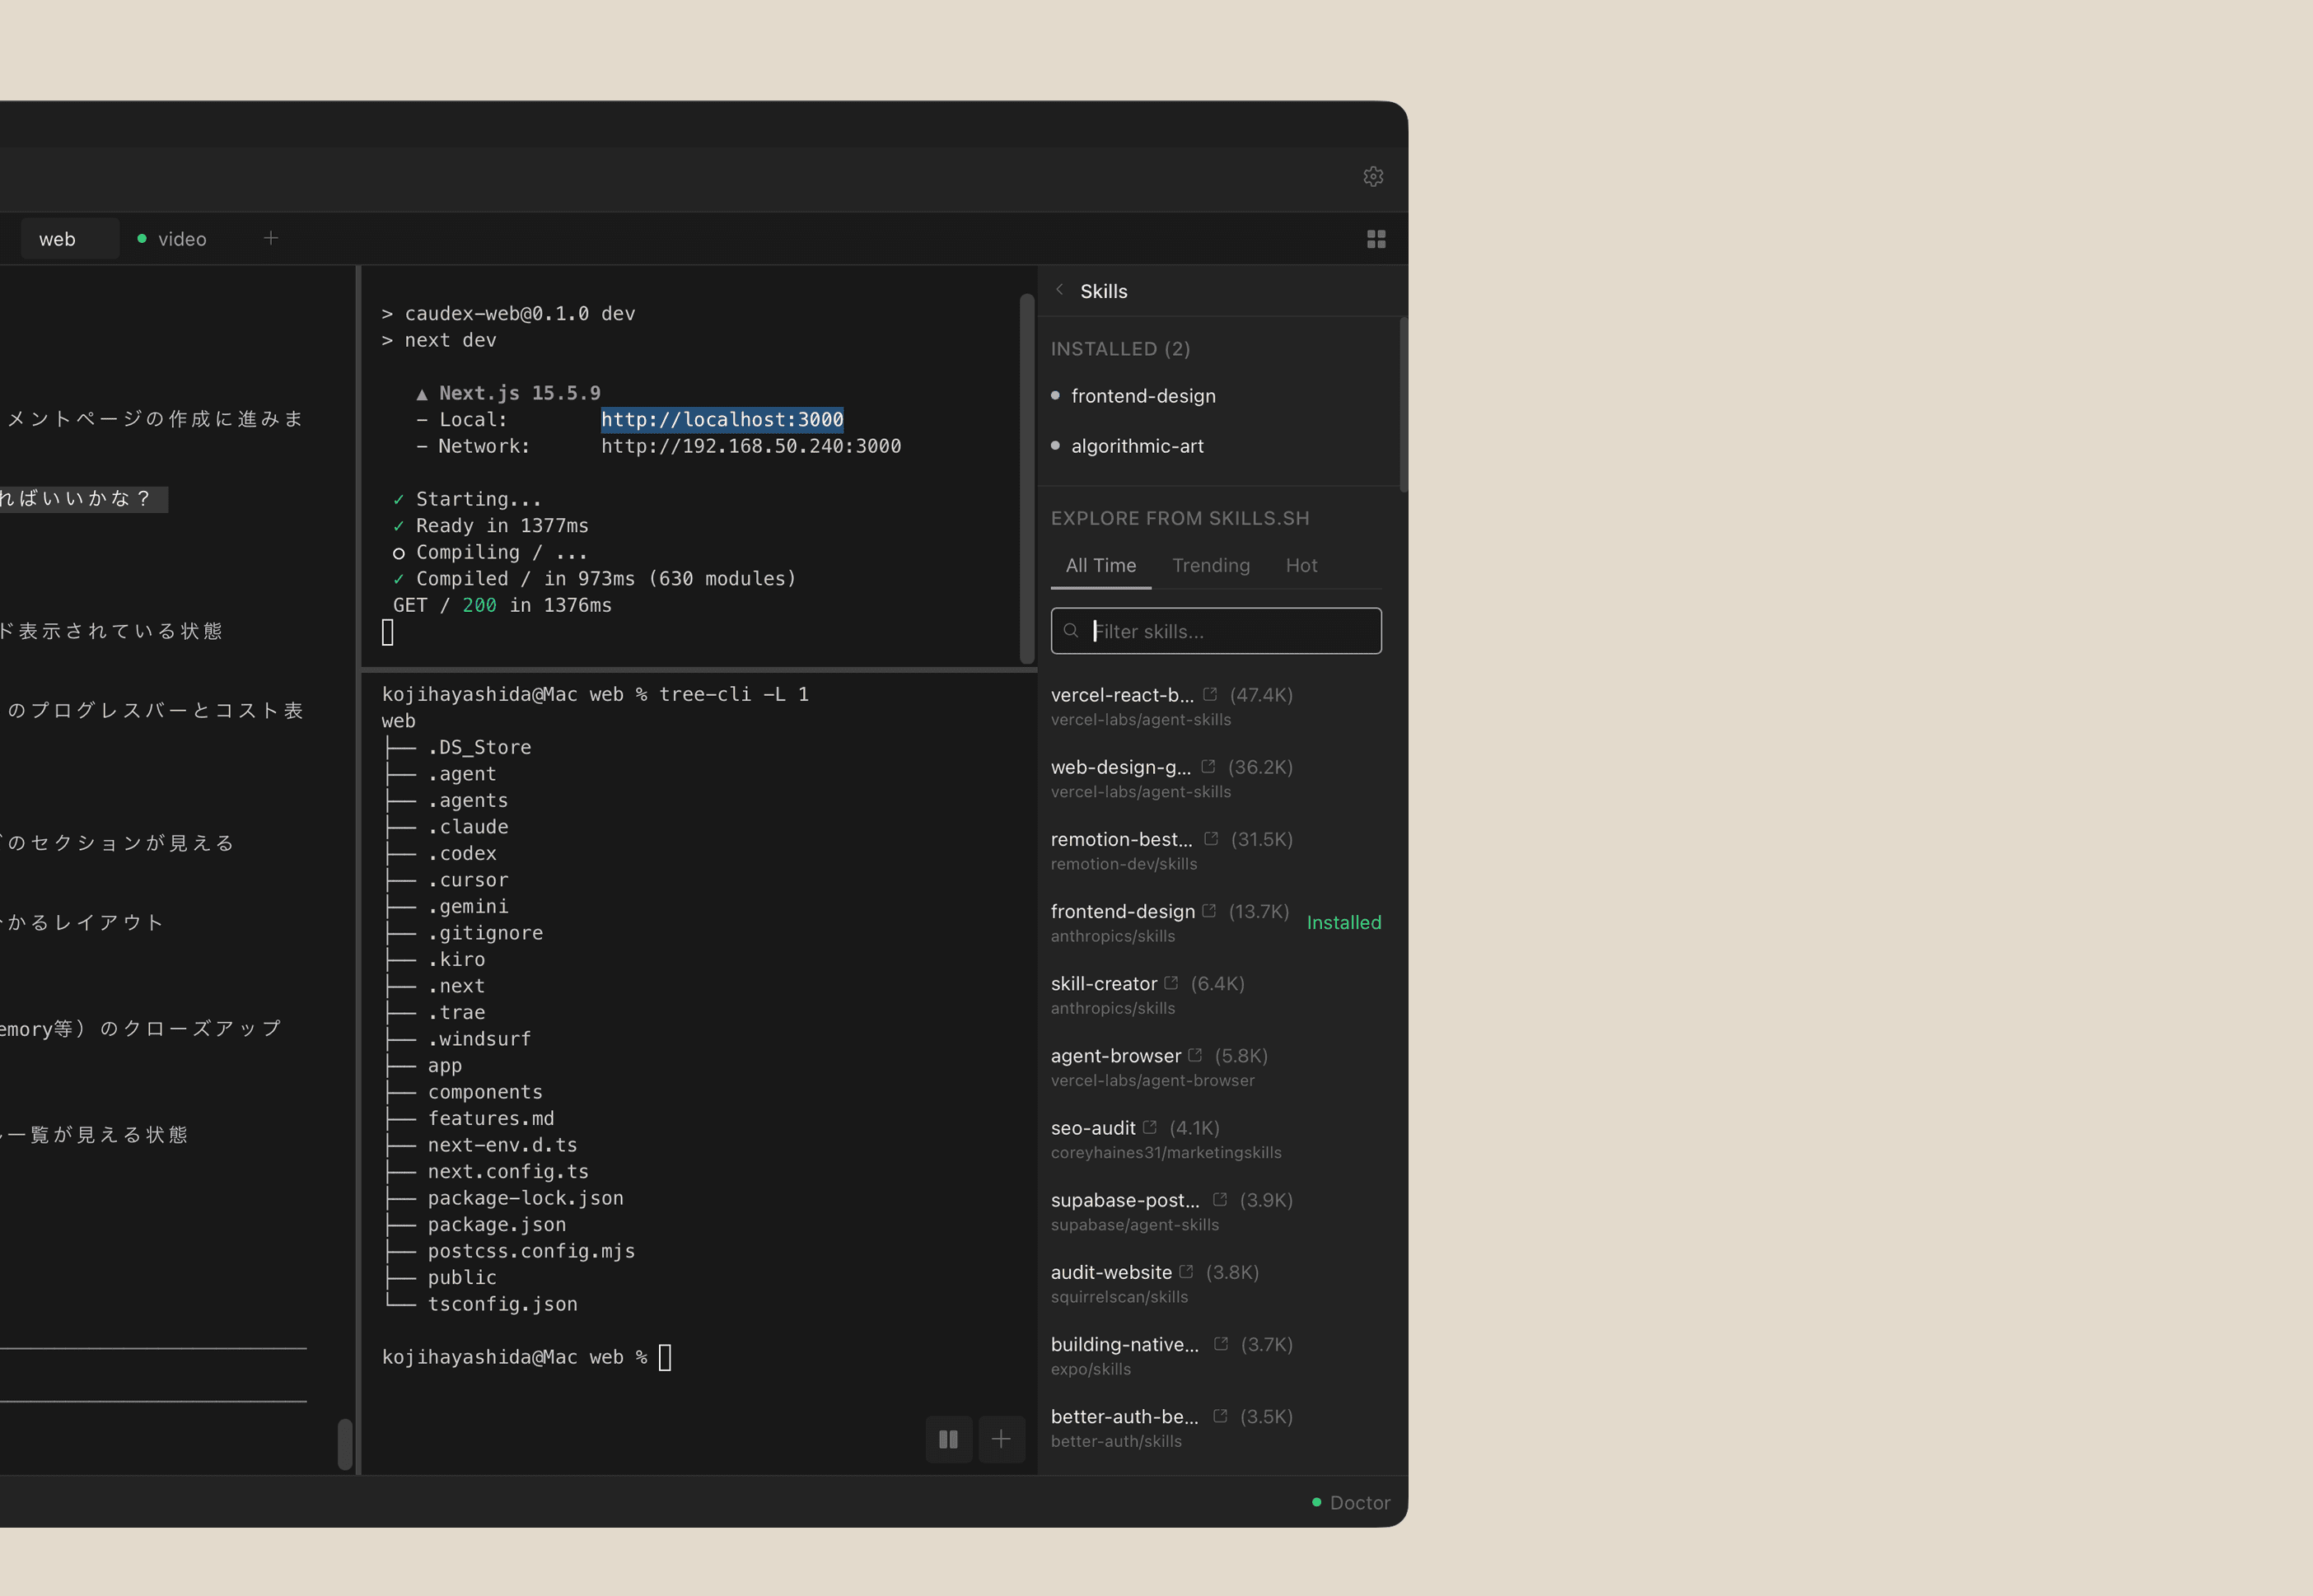
Task: Click the Doctor status indicator
Action: (x=1351, y=1503)
